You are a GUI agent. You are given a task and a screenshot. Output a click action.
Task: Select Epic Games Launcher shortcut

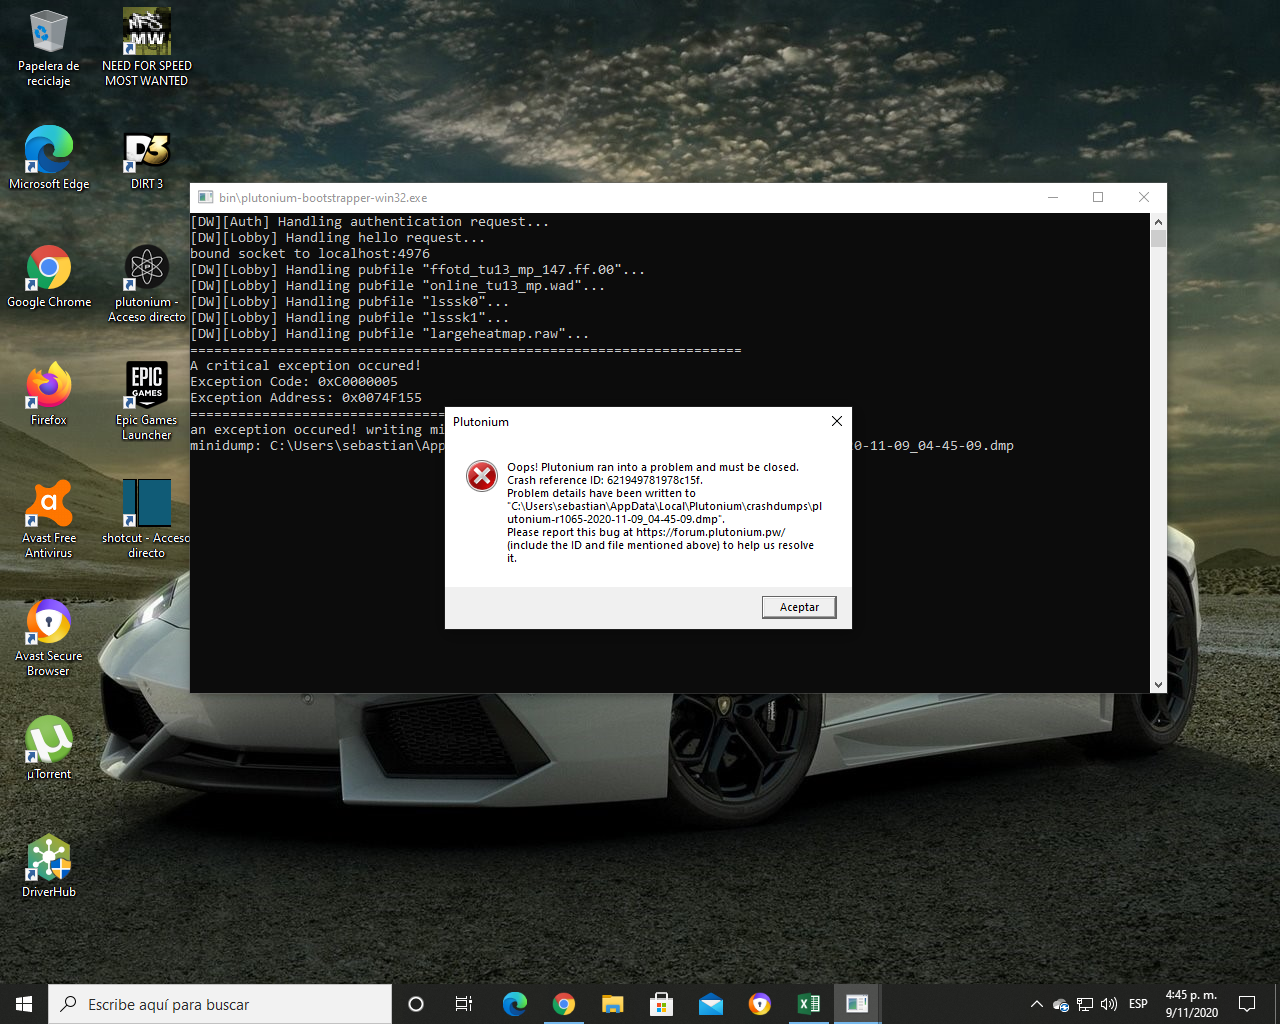(147, 402)
